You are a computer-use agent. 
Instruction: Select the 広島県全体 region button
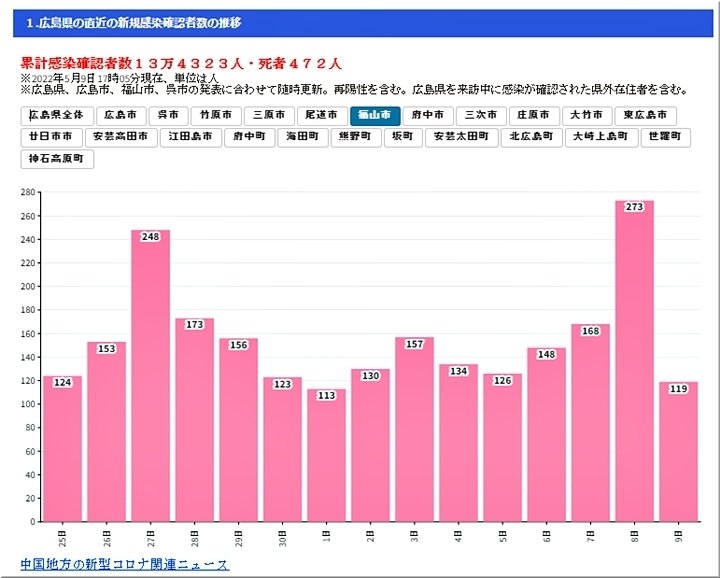59,116
